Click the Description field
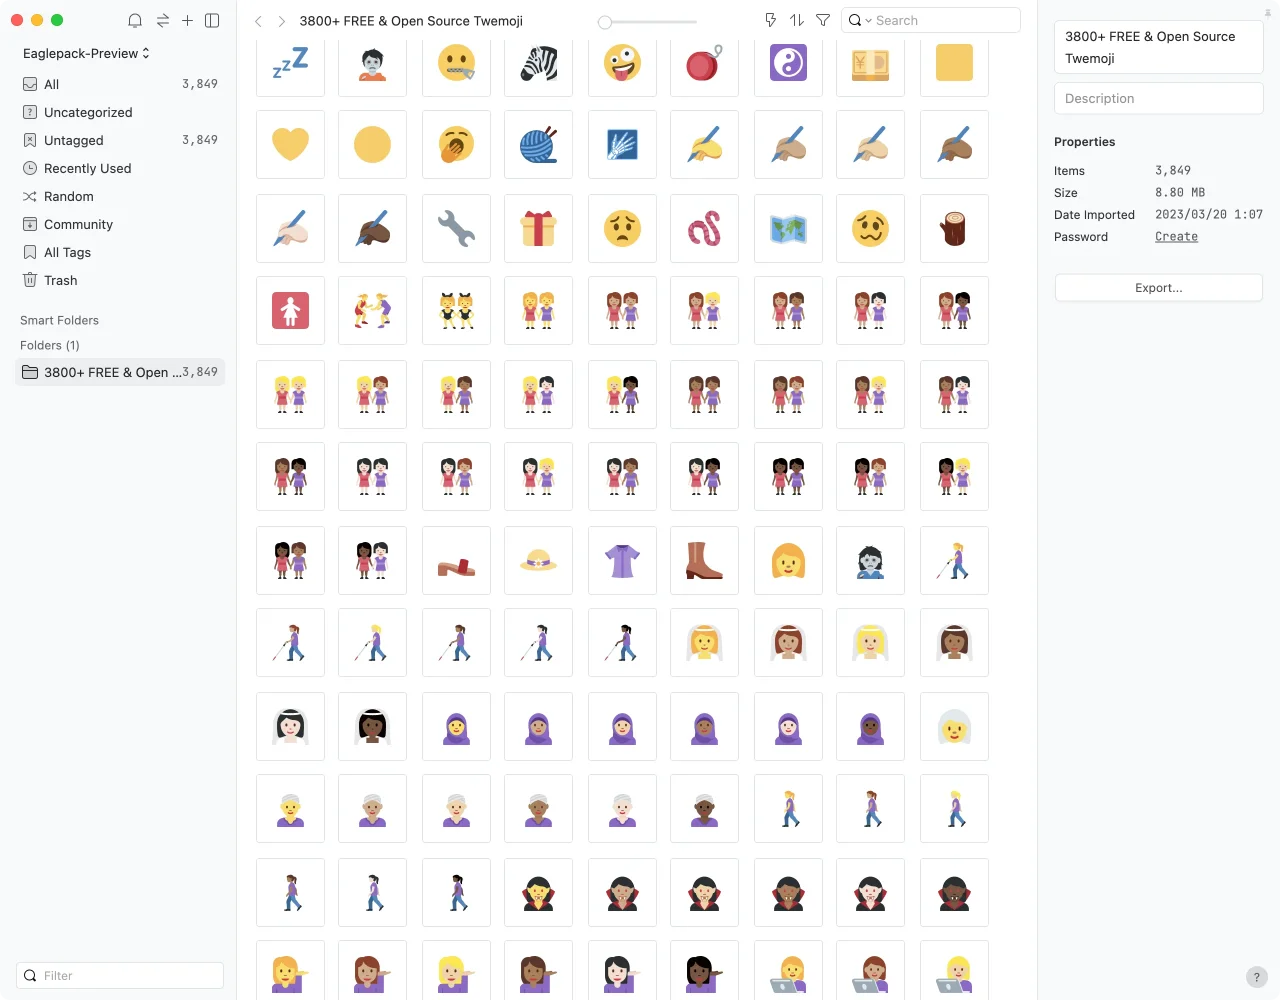The width and height of the screenshot is (1280, 1000). pyautogui.click(x=1159, y=98)
